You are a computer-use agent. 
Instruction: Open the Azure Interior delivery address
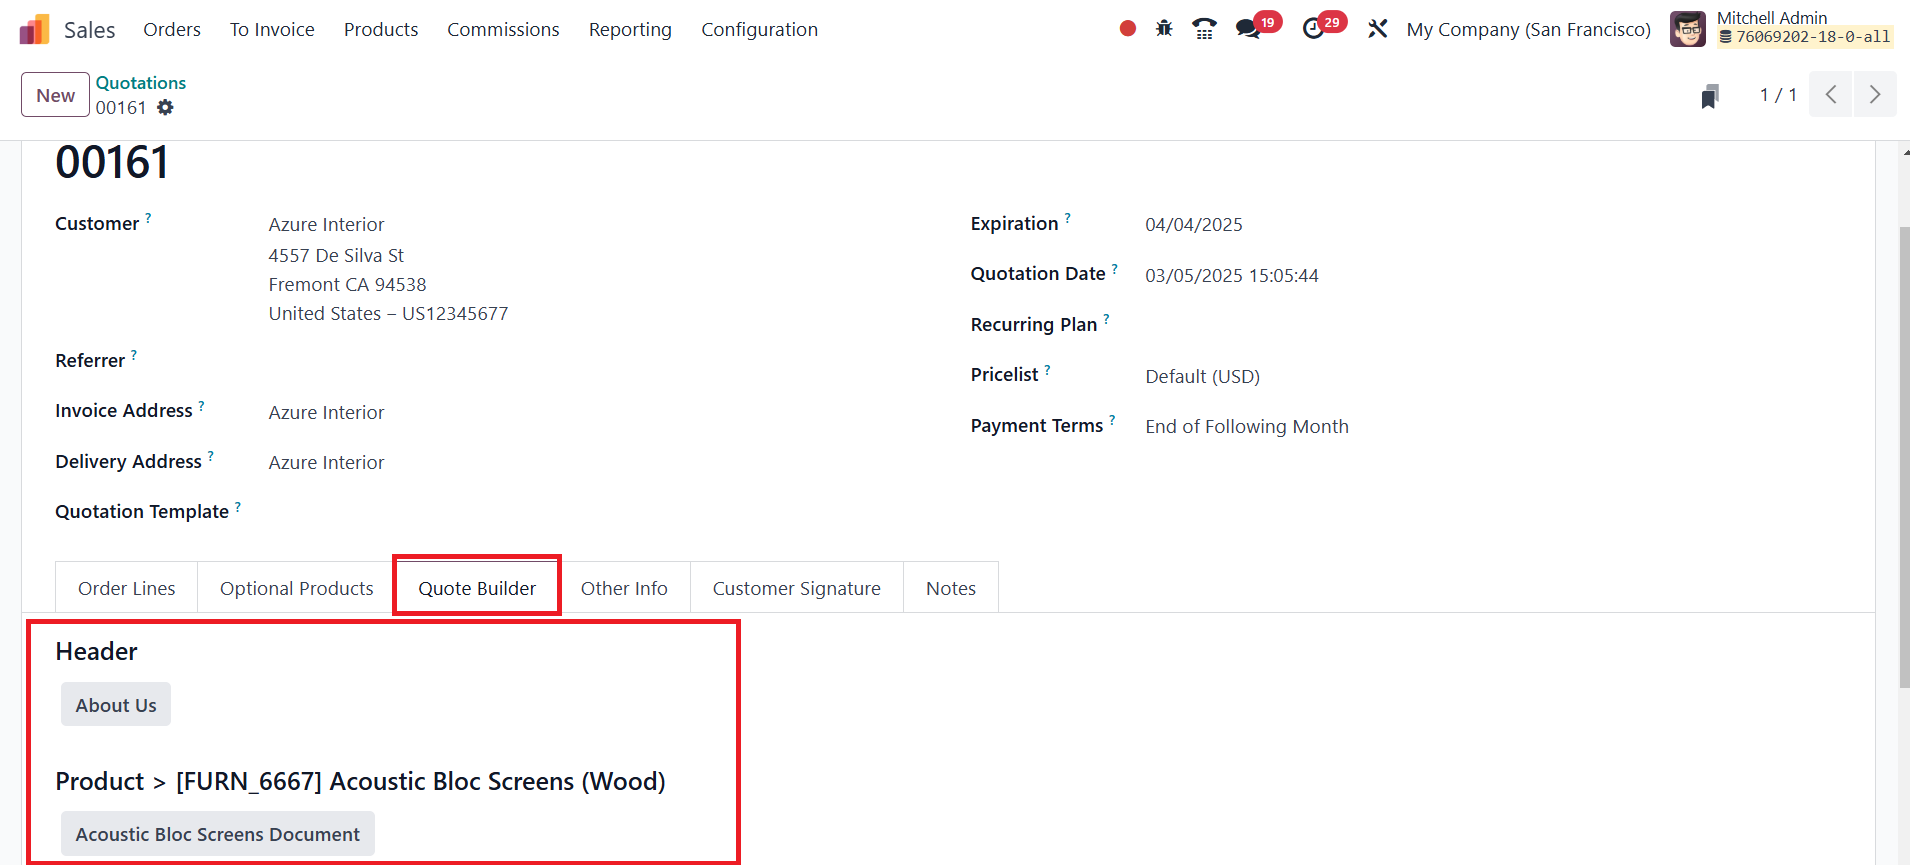[x=326, y=463]
